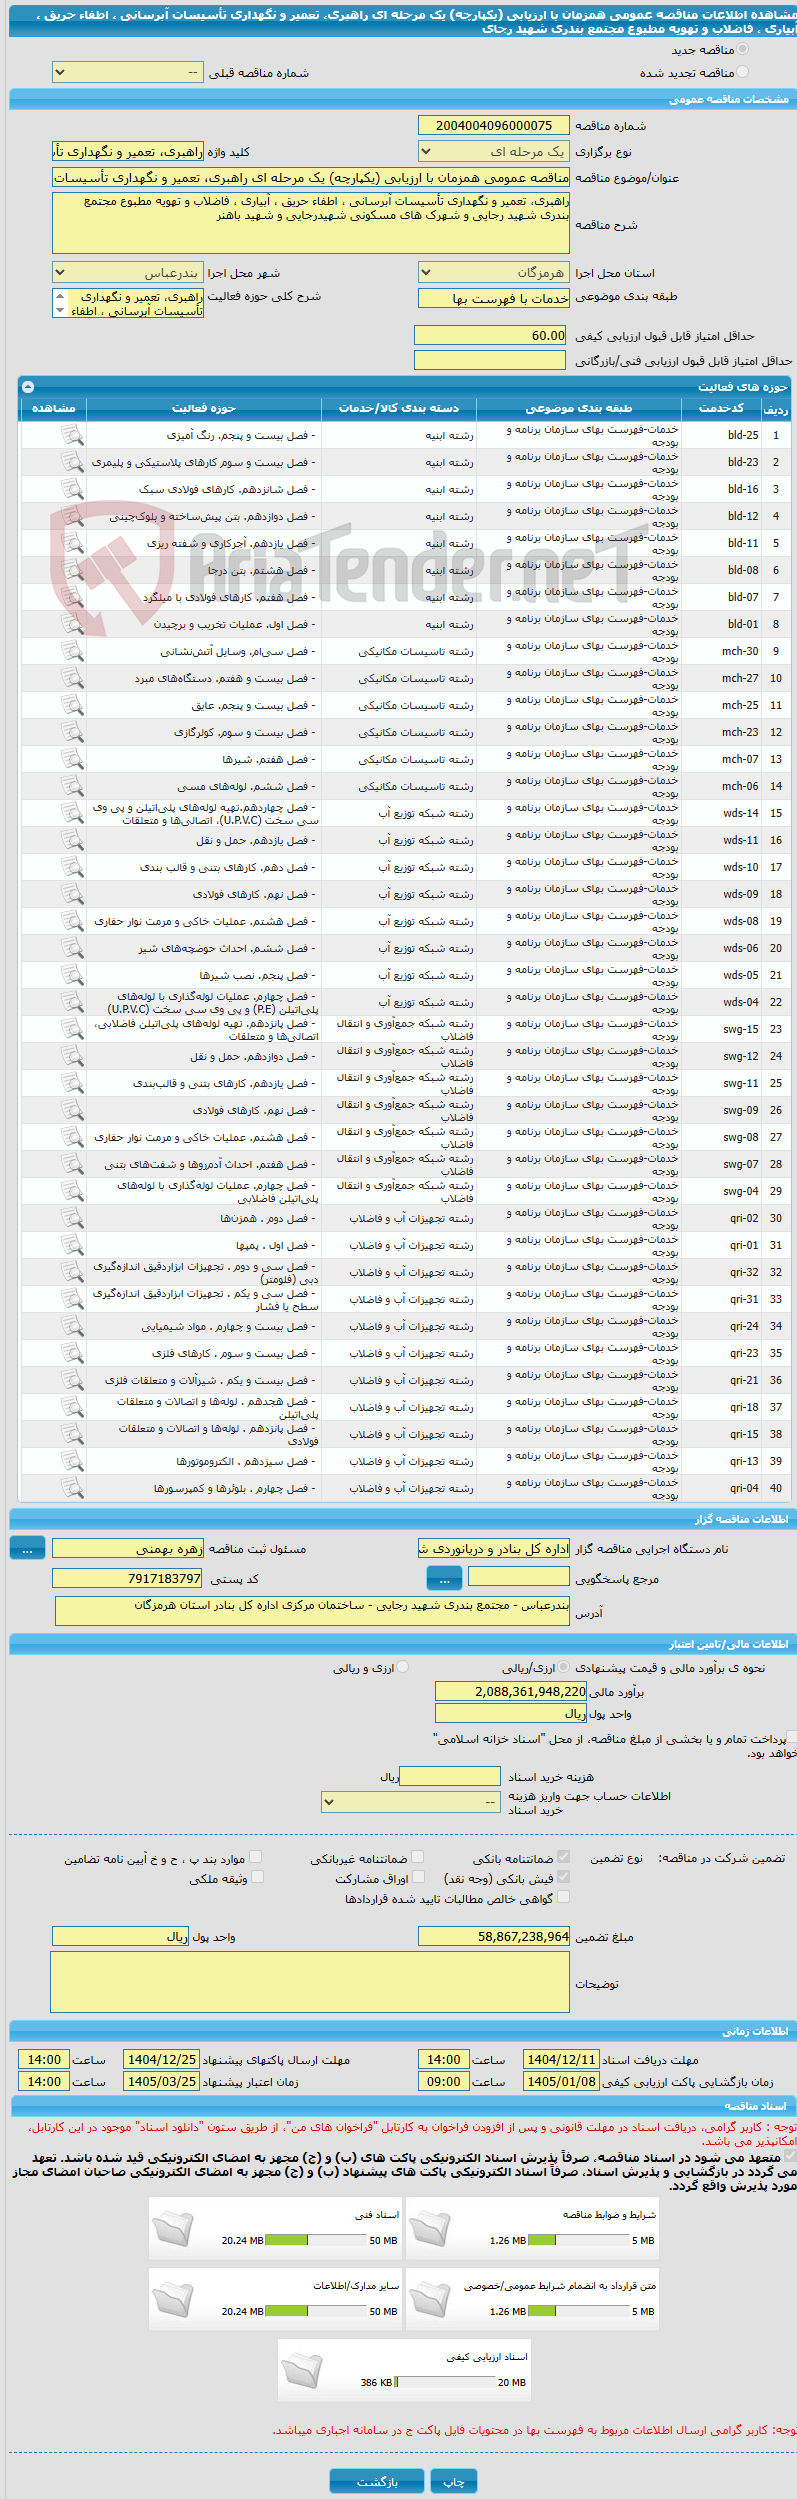Image resolution: width=797 pixels, height=2499 pixels.
Task: Open magnifier icon for row swg-11
Action: pyautogui.click(x=72, y=1083)
